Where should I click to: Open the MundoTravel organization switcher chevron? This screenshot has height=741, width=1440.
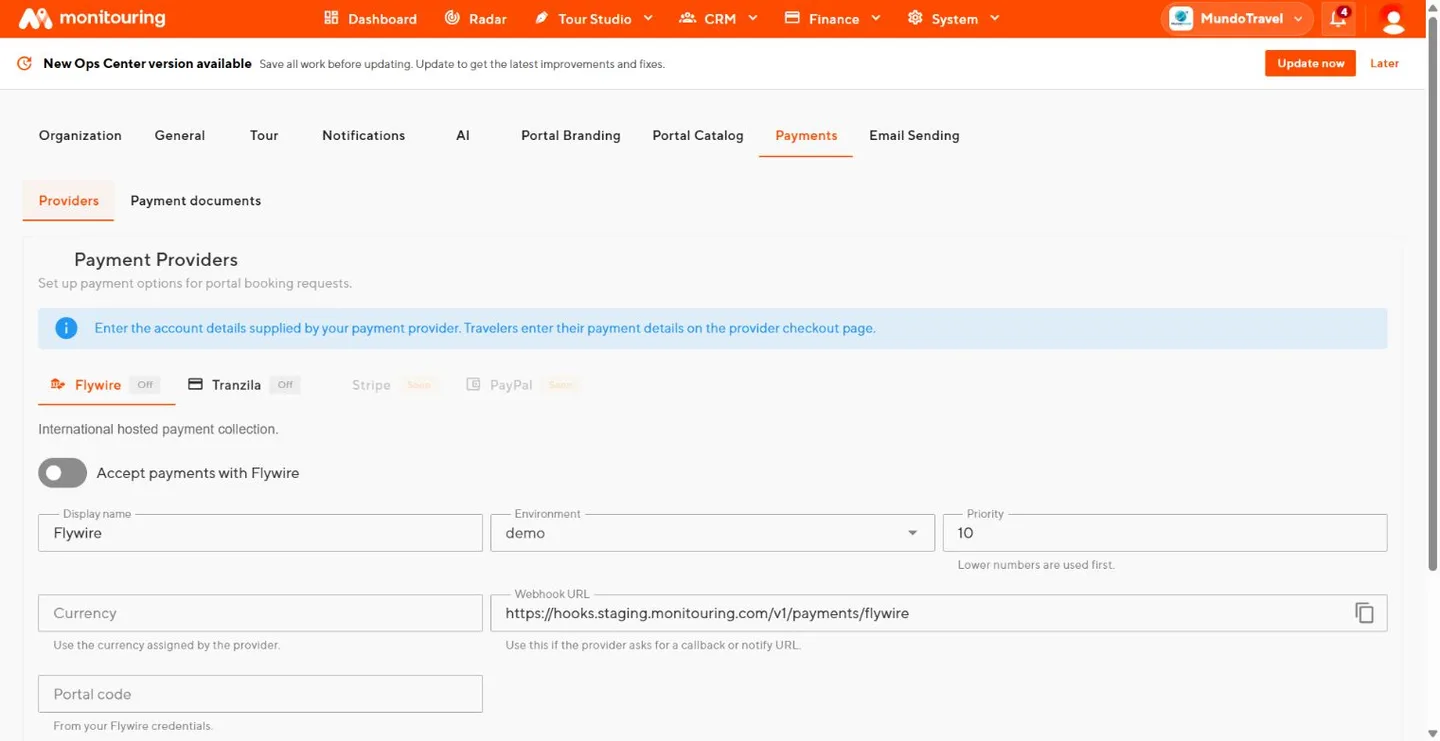pyautogui.click(x=1298, y=19)
